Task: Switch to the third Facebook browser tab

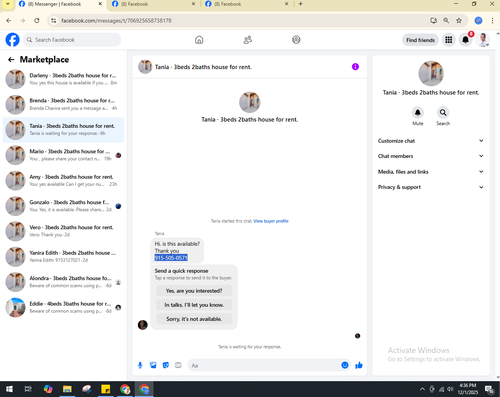Action: coord(247,4)
